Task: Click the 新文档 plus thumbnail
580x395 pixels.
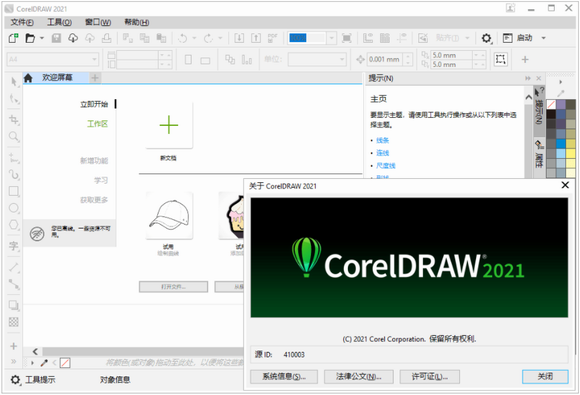Action: [x=169, y=125]
